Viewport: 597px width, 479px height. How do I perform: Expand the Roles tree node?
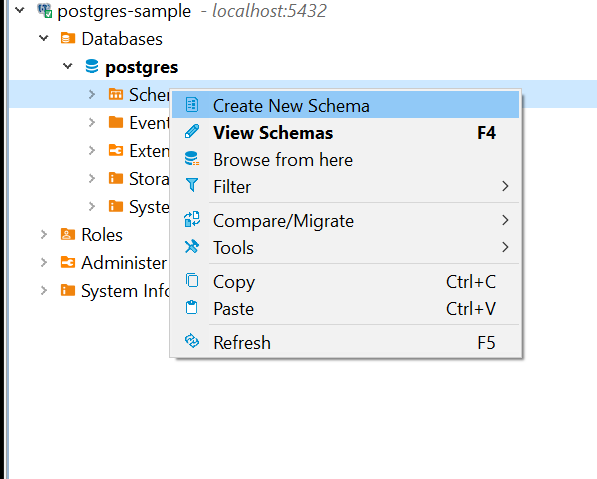click(44, 234)
